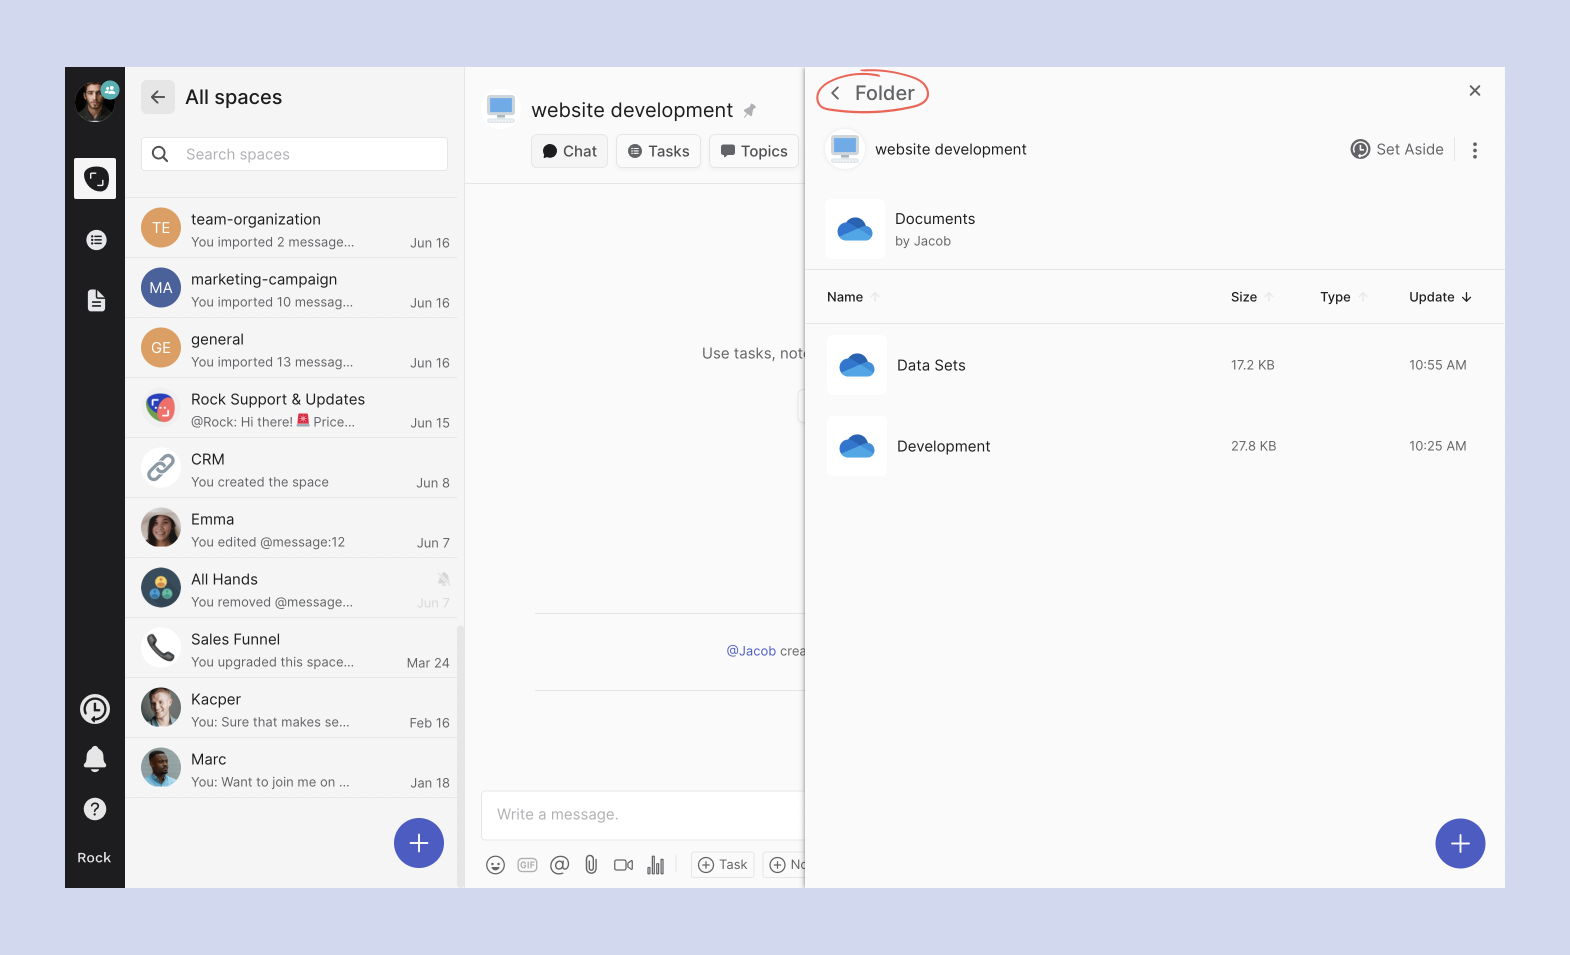Viewport: 1570px width, 955px height.
Task: Click the Set Aside button
Action: [x=1397, y=149]
